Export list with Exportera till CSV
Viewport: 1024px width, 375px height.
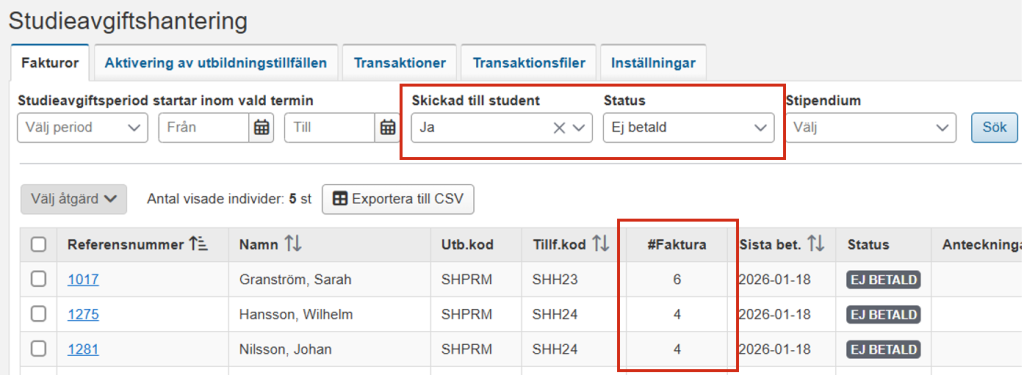pyautogui.click(x=398, y=199)
